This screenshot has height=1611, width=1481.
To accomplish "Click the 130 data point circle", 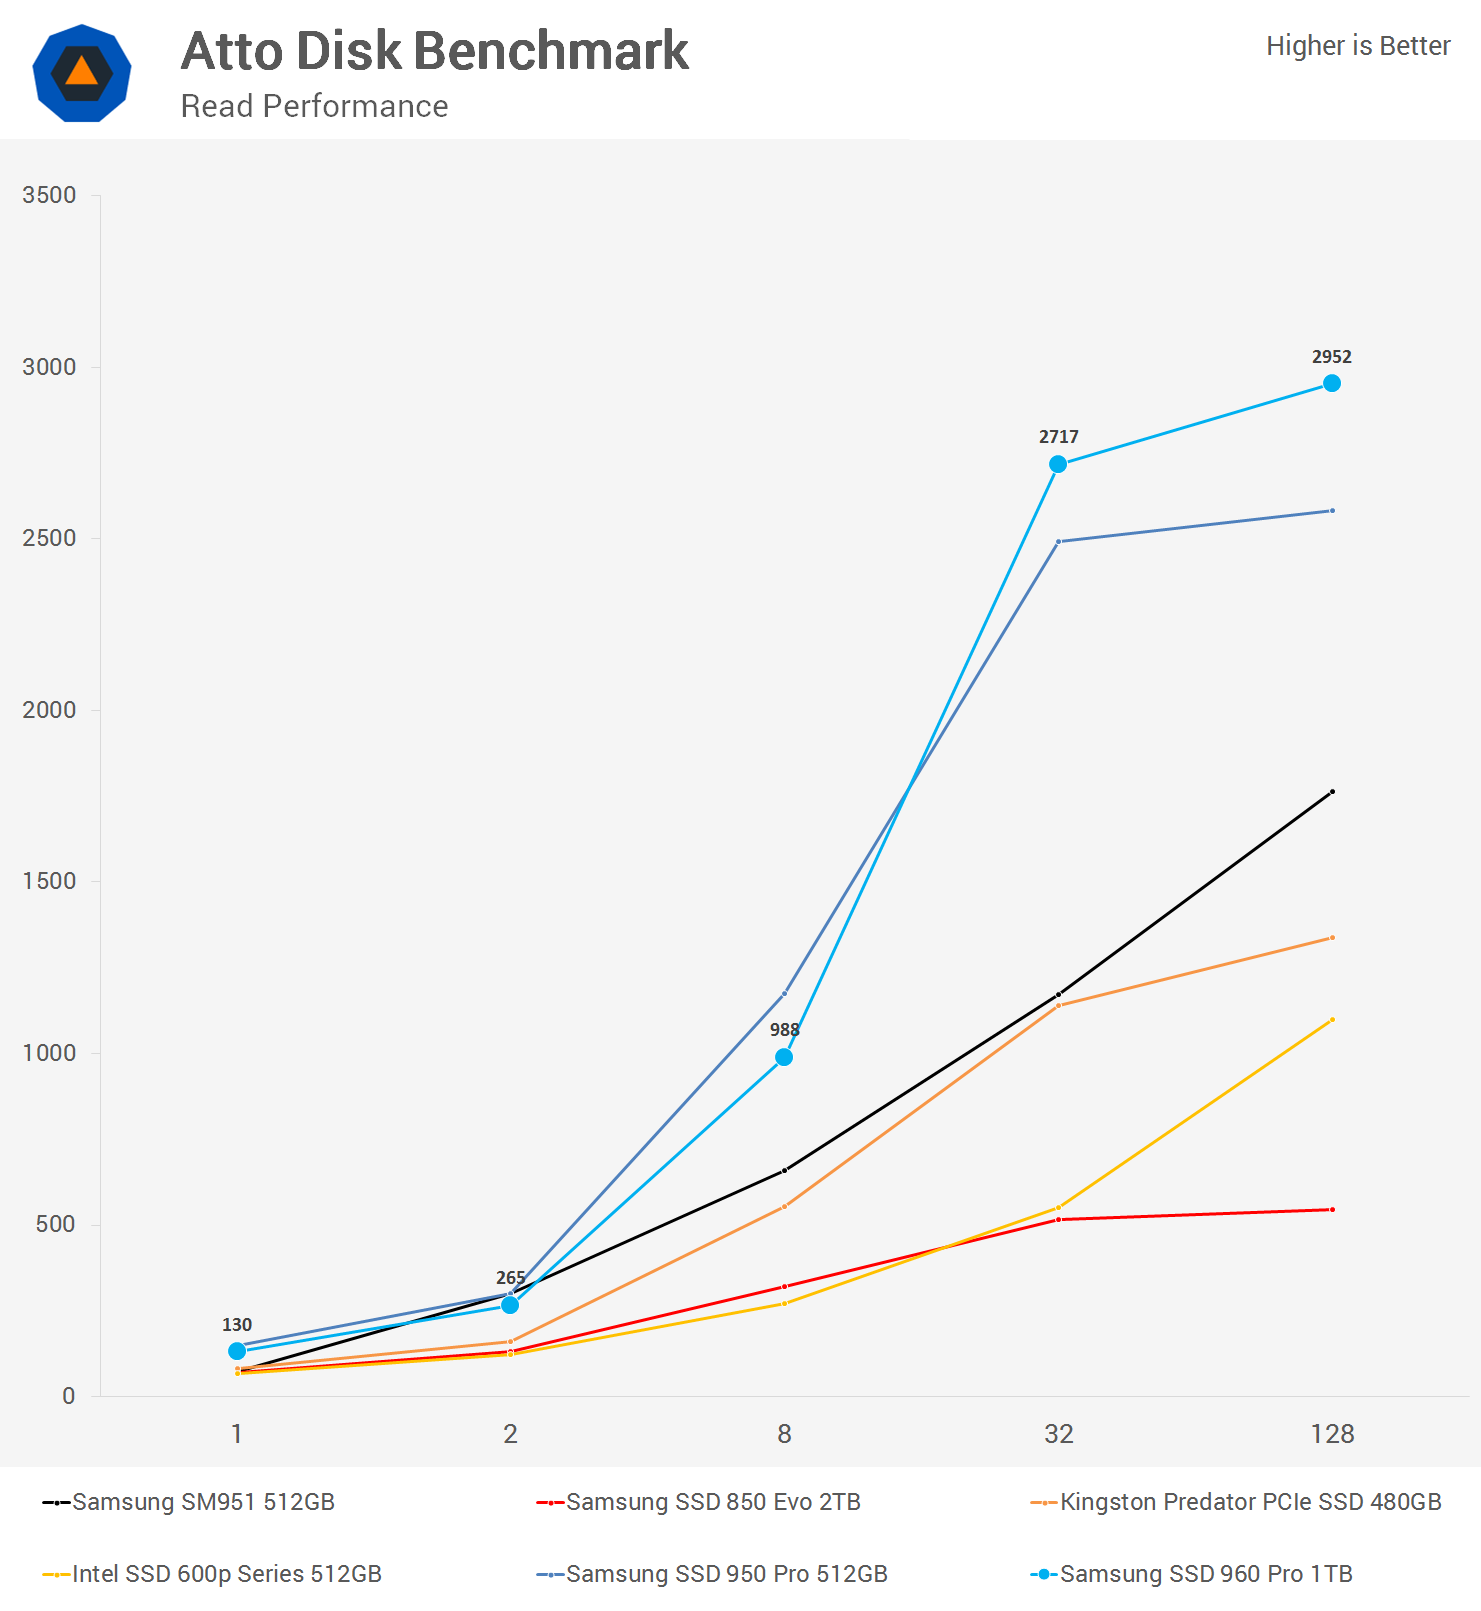I will click(x=237, y=1351).
